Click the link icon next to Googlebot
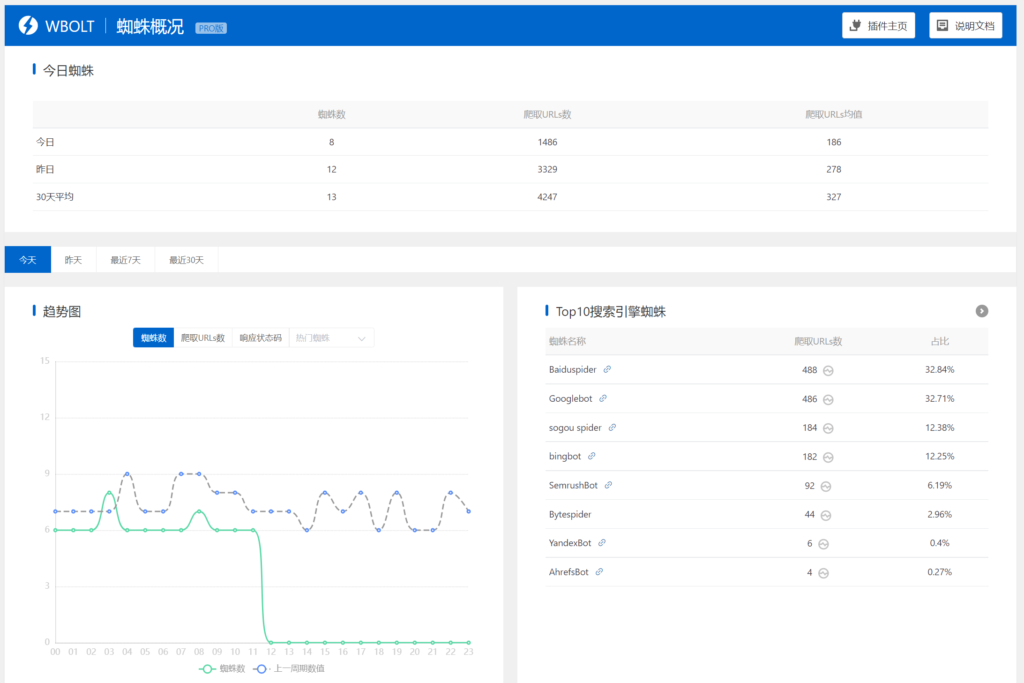 604,398
